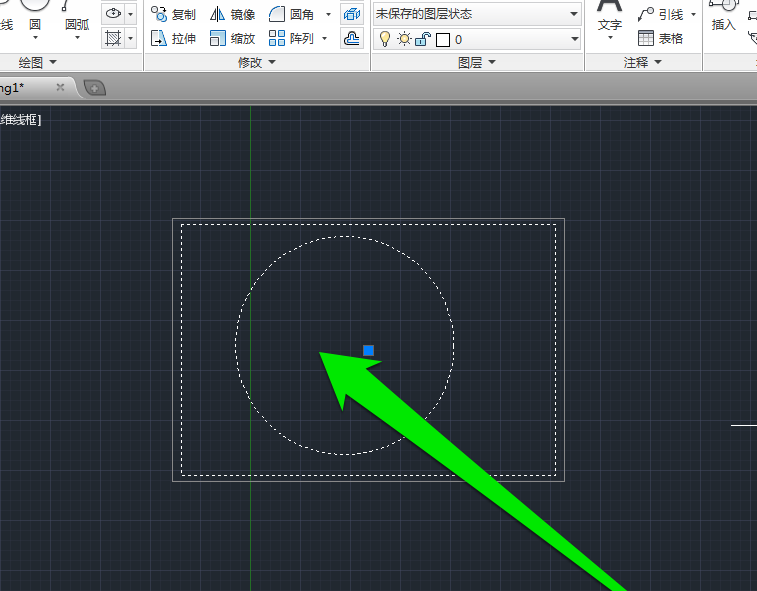Image resolution: width=757 pixels, height=591 pixels.
Task: Expand the 文字 (Text) dropdown arrow
Action: tap(610, 38)
